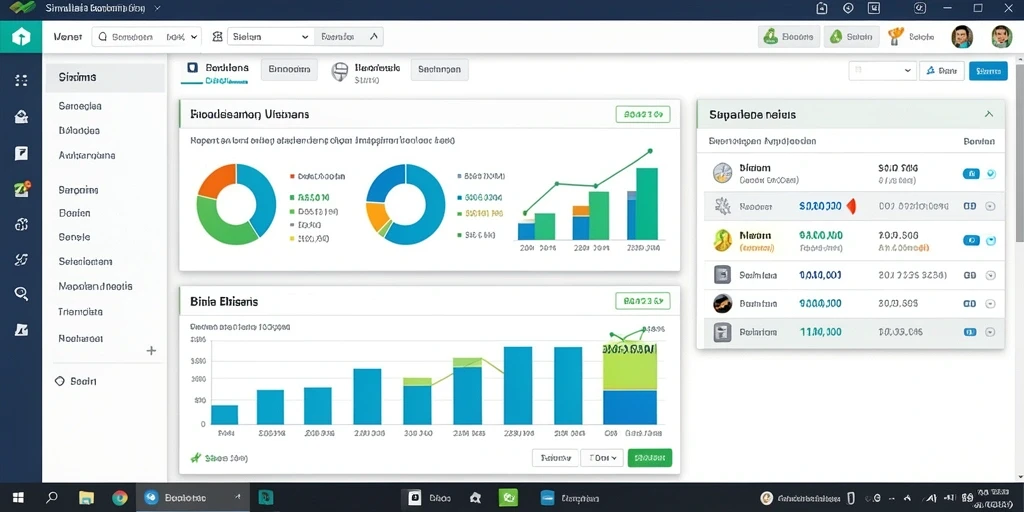
Task: Click the plus icon in the side menu
Action: [151, 351]
